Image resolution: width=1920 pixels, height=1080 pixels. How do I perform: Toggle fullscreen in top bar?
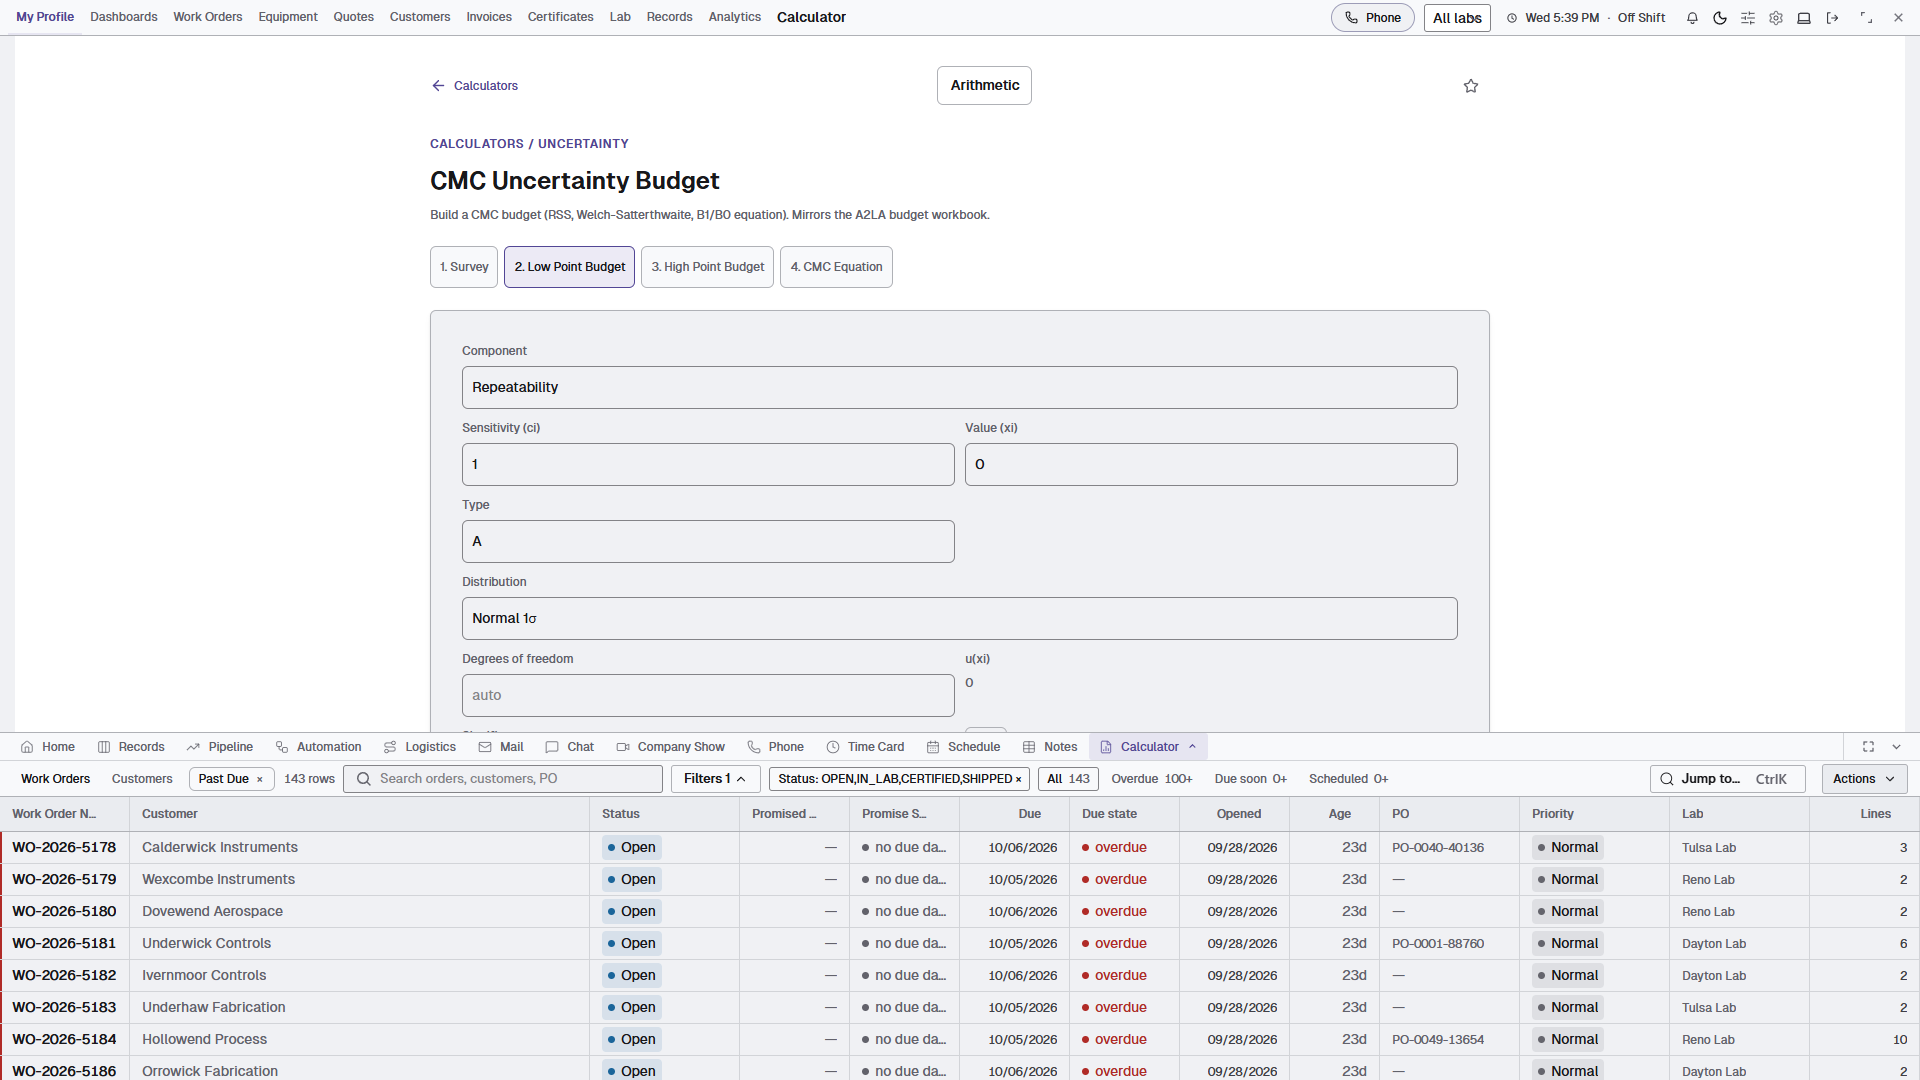pos(1866,18)
